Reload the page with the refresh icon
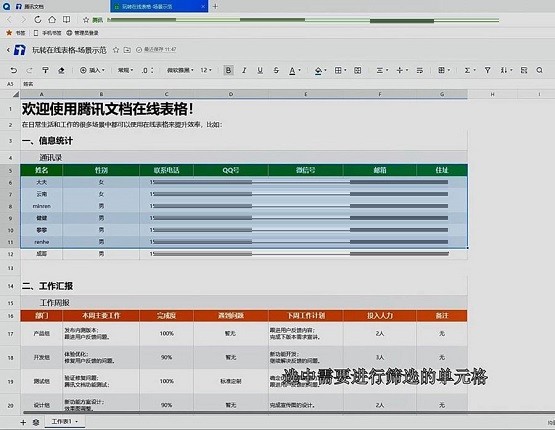The width and height of the screenshot is (555, 430). tap(38, 20)
